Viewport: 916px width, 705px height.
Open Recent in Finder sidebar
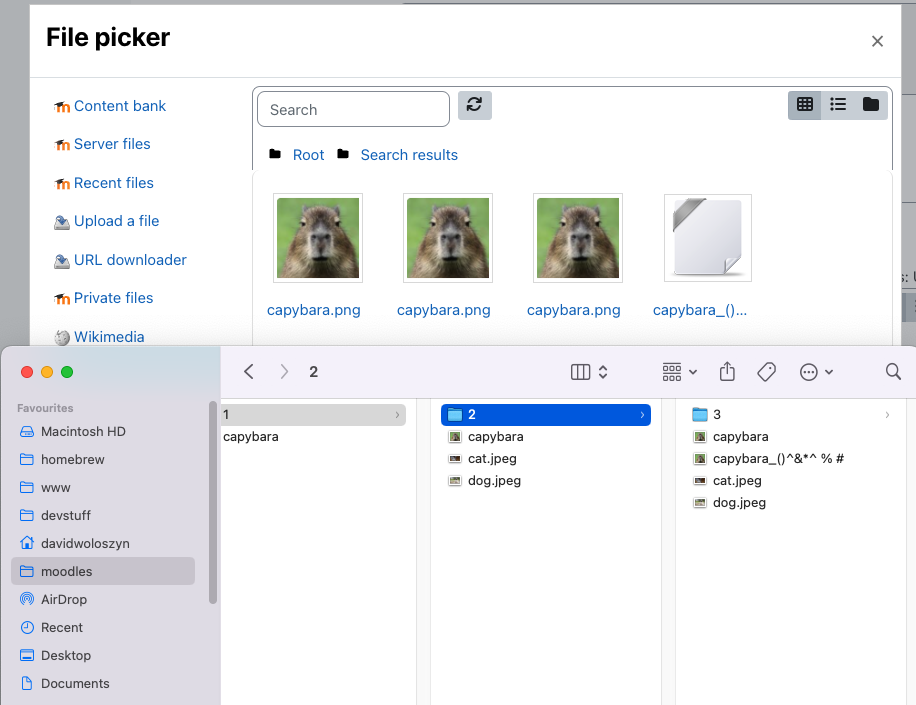click(103, 628)
